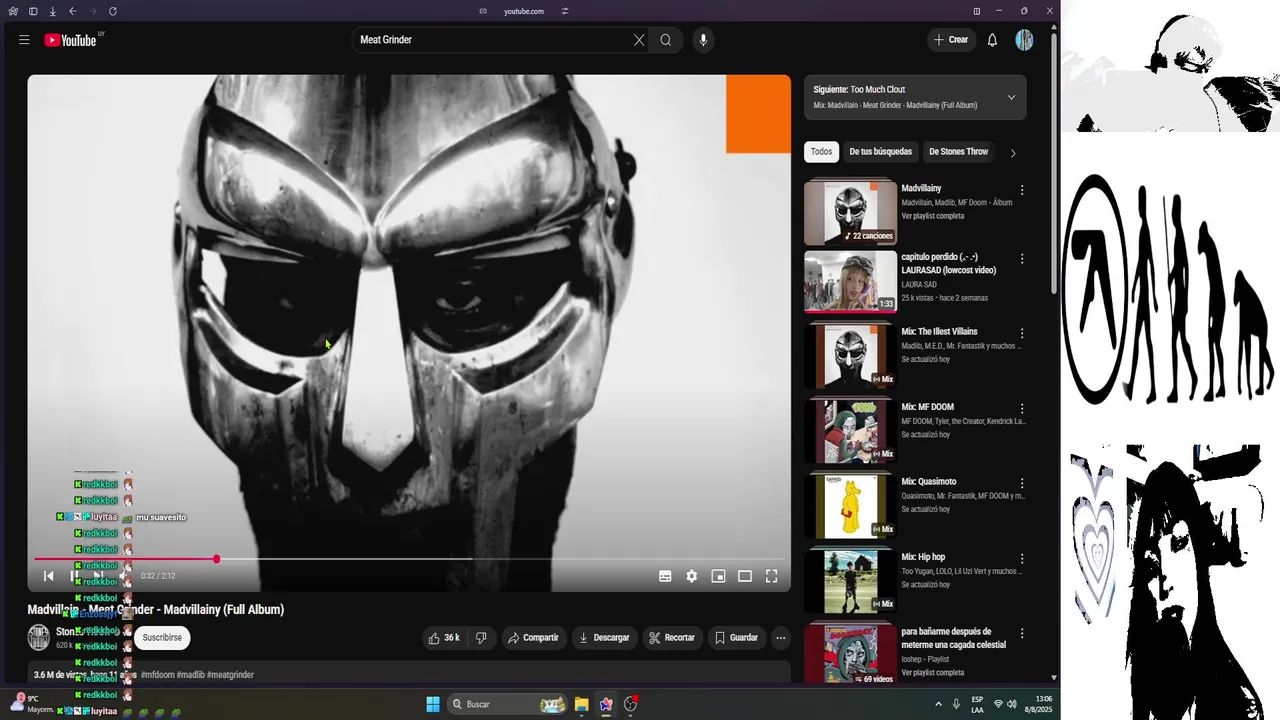Show hidden system tray icons
The height and width of the screenshot is (720, 1280).
(938, 704)
